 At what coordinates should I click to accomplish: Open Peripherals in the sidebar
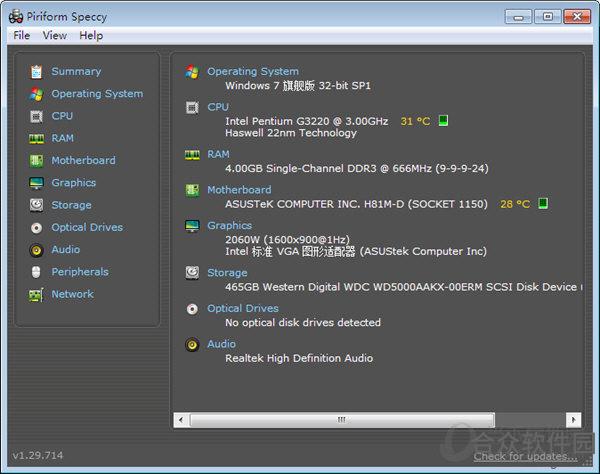pos(80,272)
